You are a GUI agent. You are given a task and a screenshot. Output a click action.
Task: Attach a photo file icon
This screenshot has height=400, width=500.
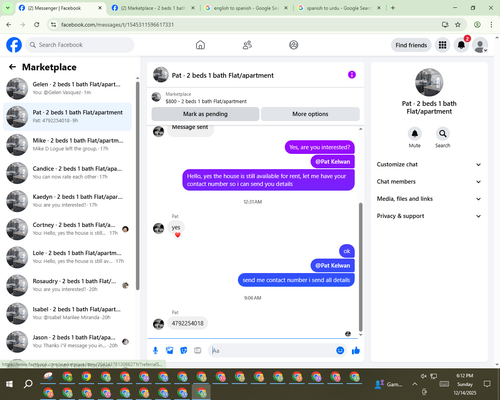[169, 350]
